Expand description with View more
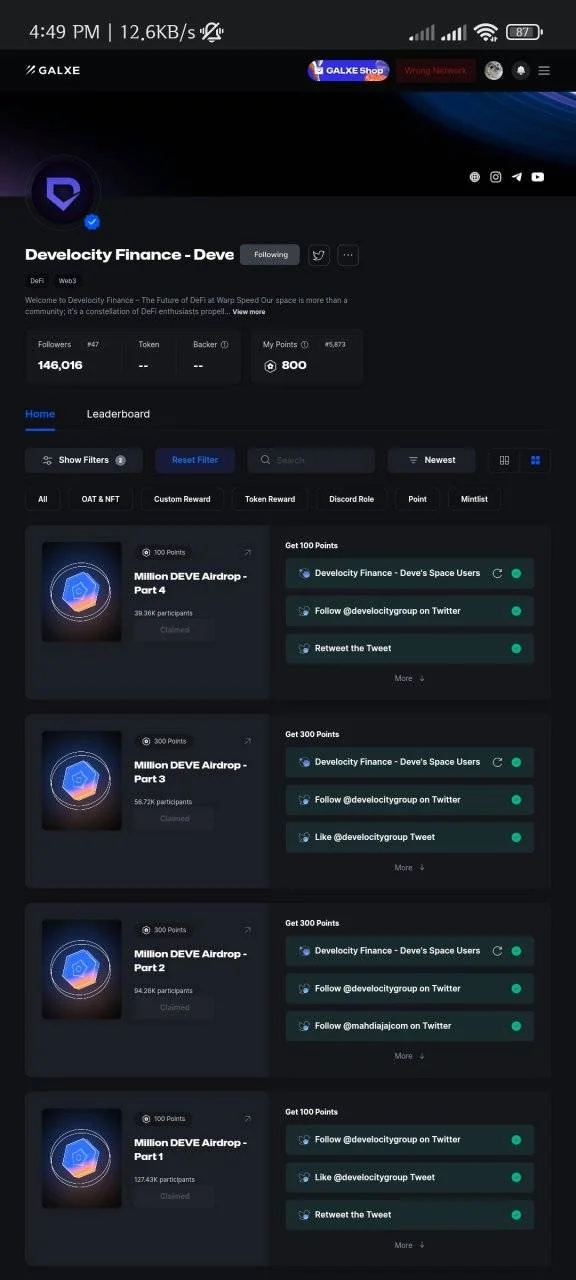Viewport: 576px width, 1280px height. pyautogui.click(x=249, y=312)
